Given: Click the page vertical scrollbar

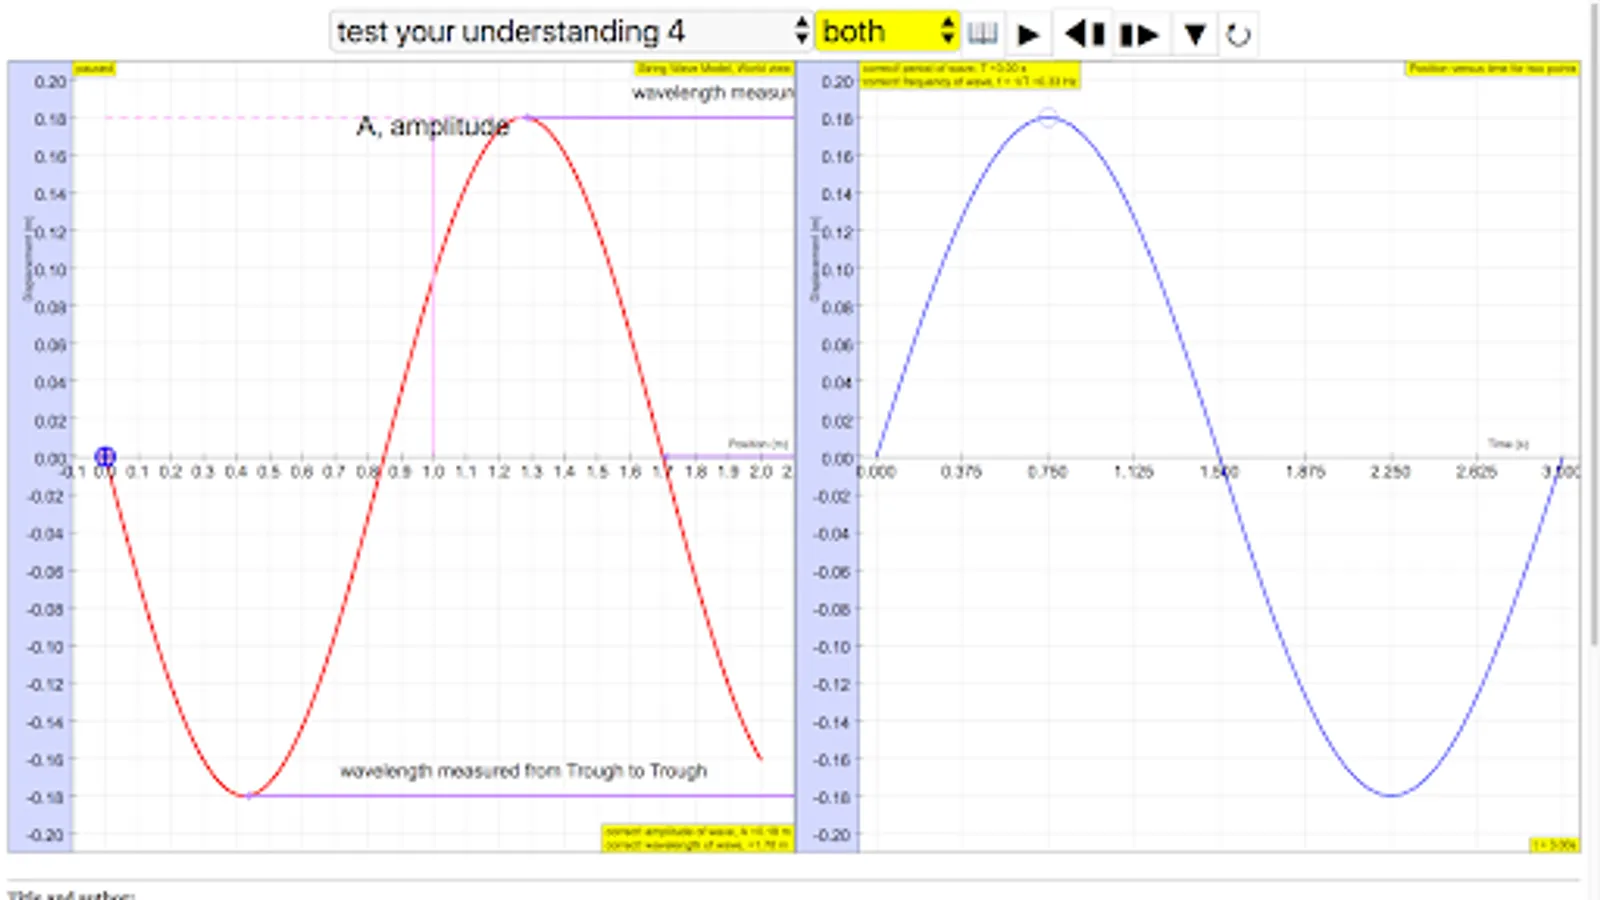Looking at the screenshot, I should click(1593, 325).
